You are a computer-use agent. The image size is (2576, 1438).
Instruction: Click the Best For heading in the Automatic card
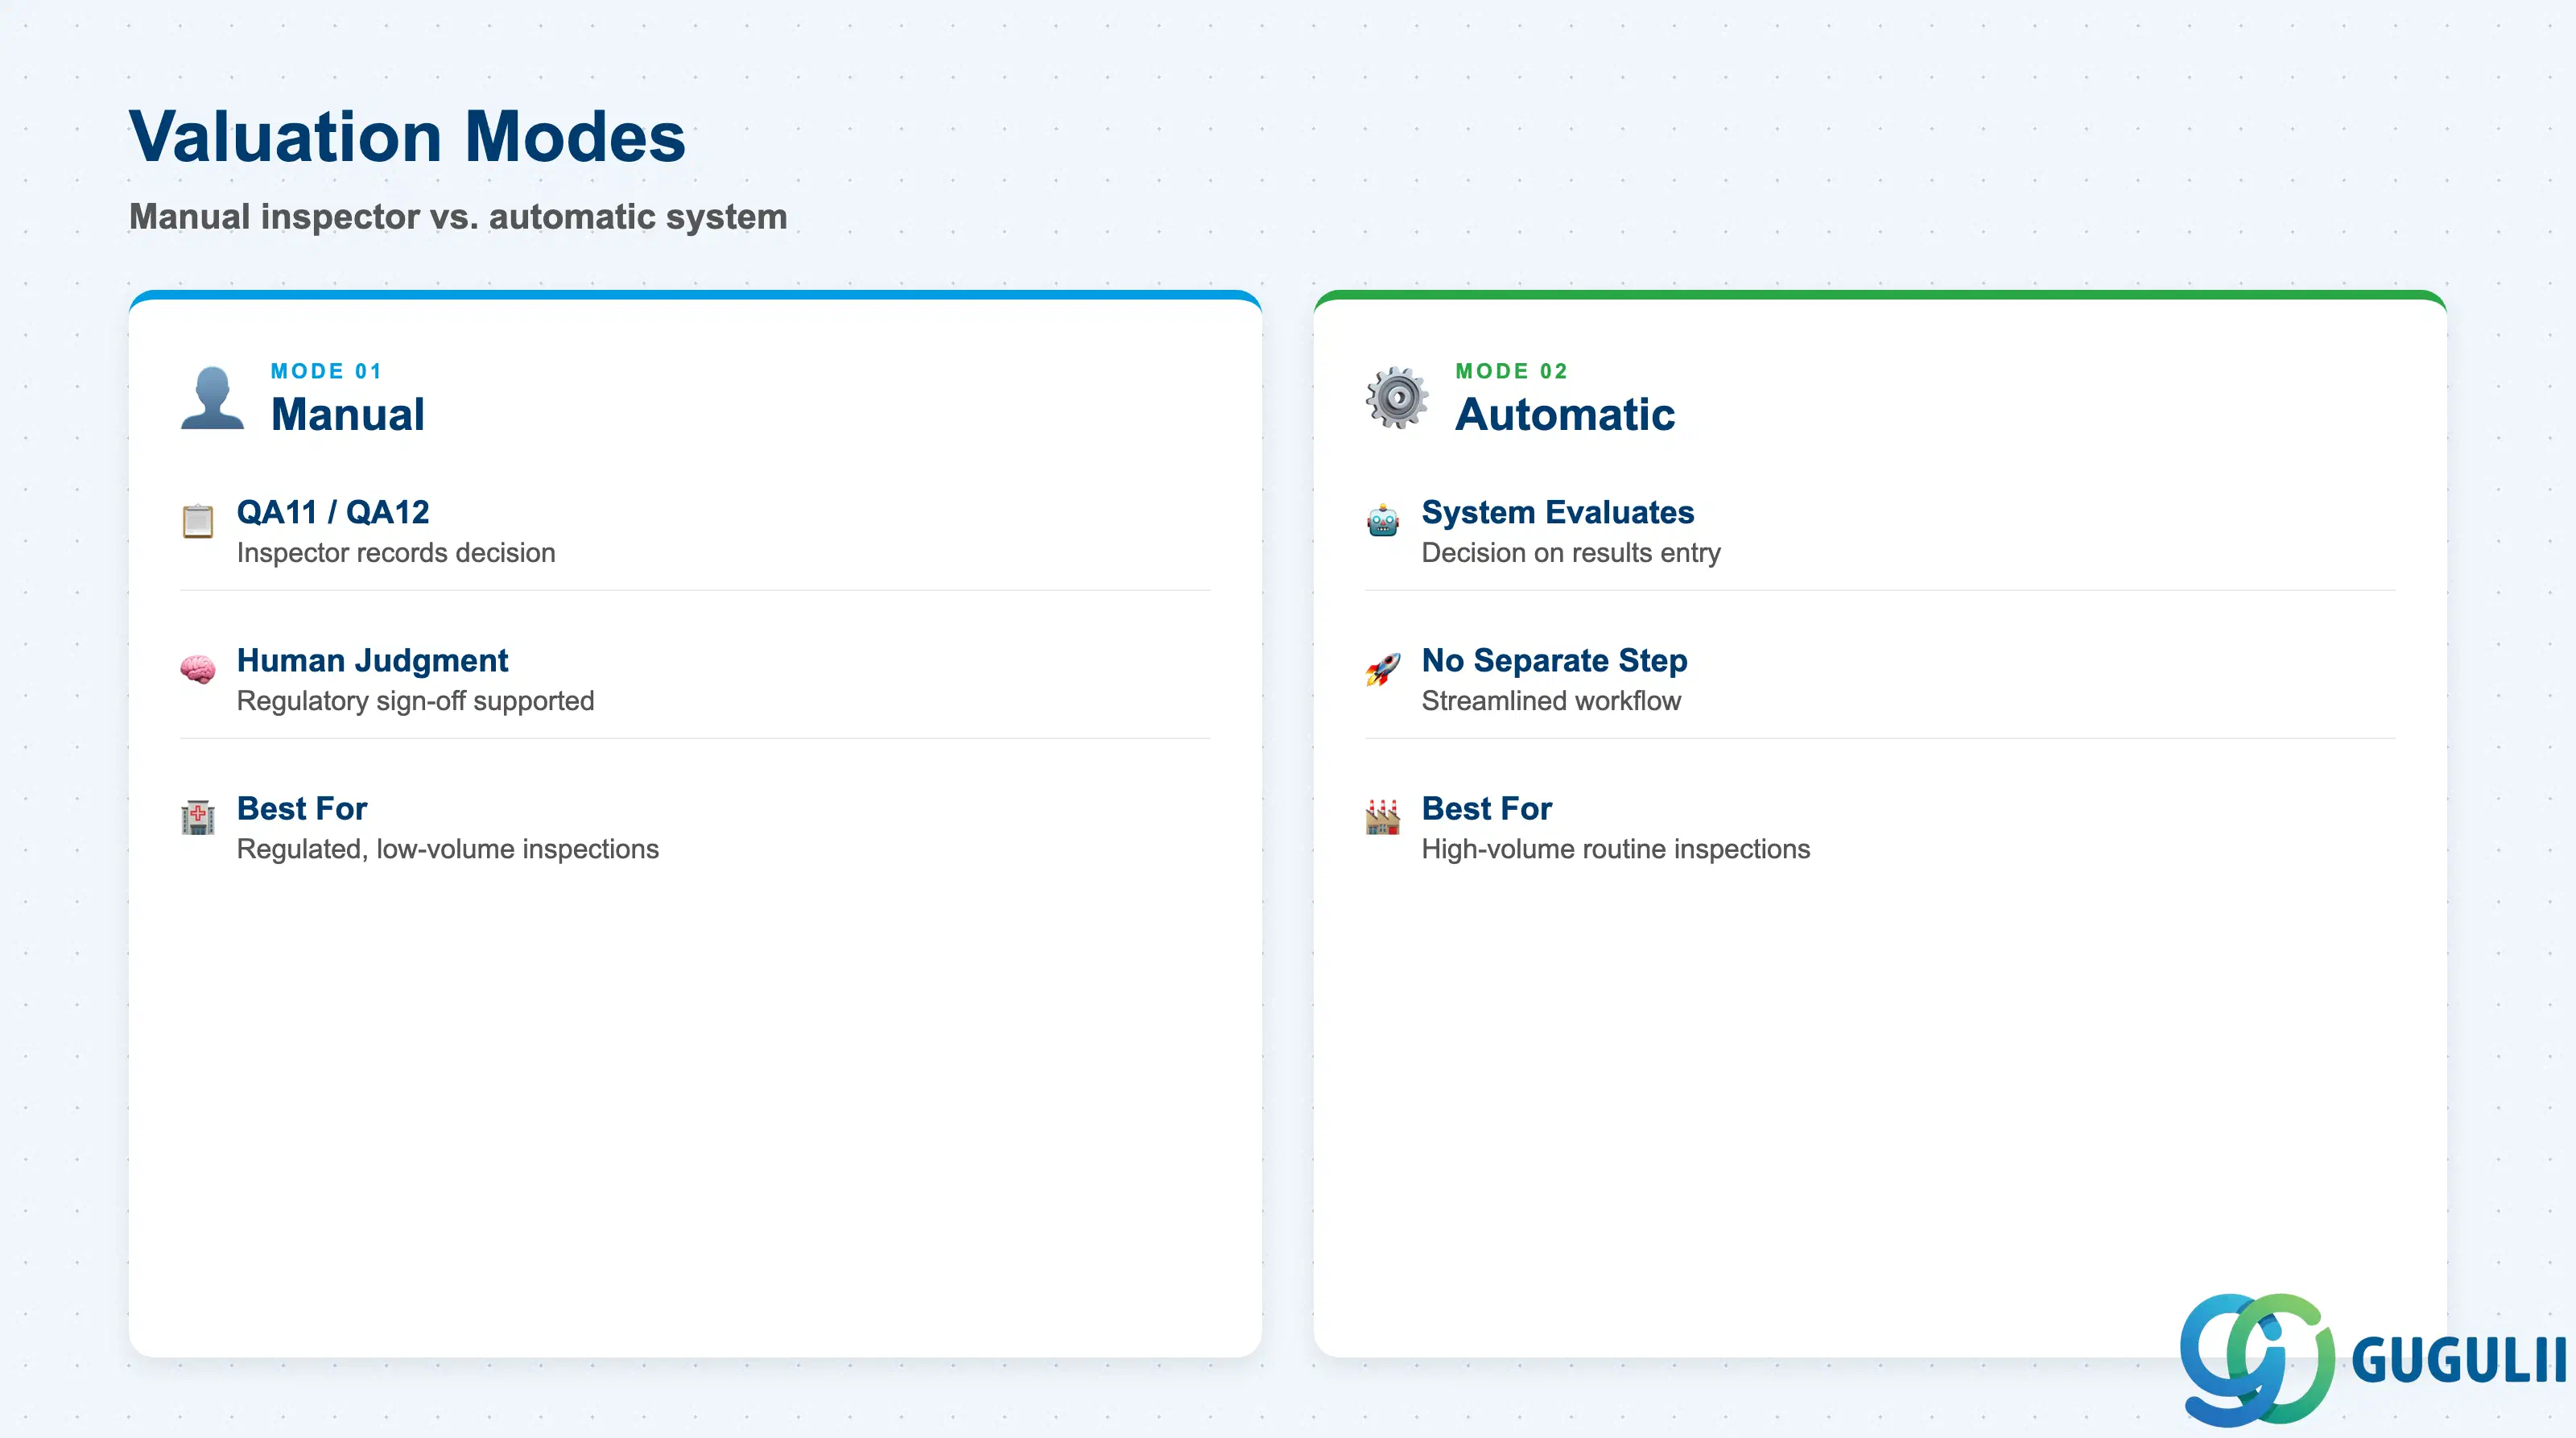click(1487, 808)
